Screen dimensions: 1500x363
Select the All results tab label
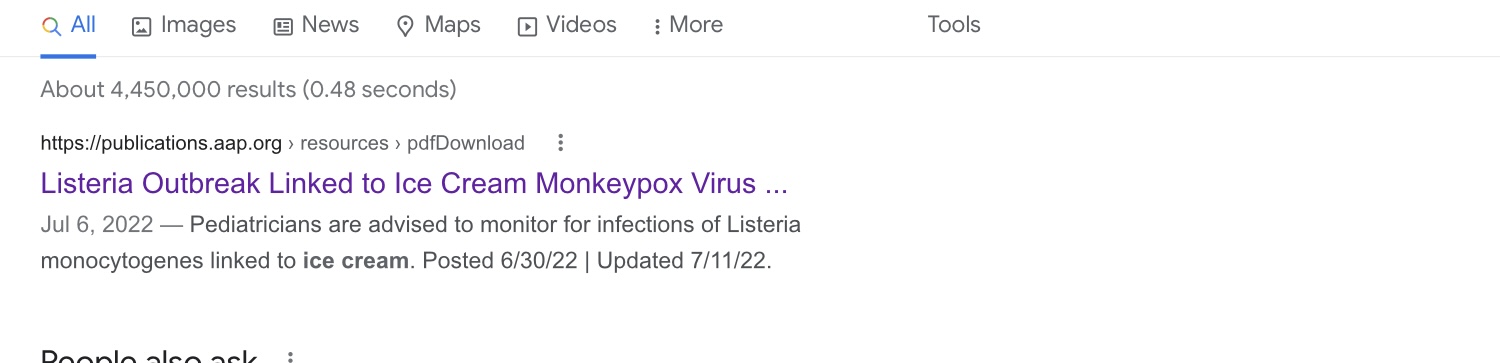pos(84,24)
